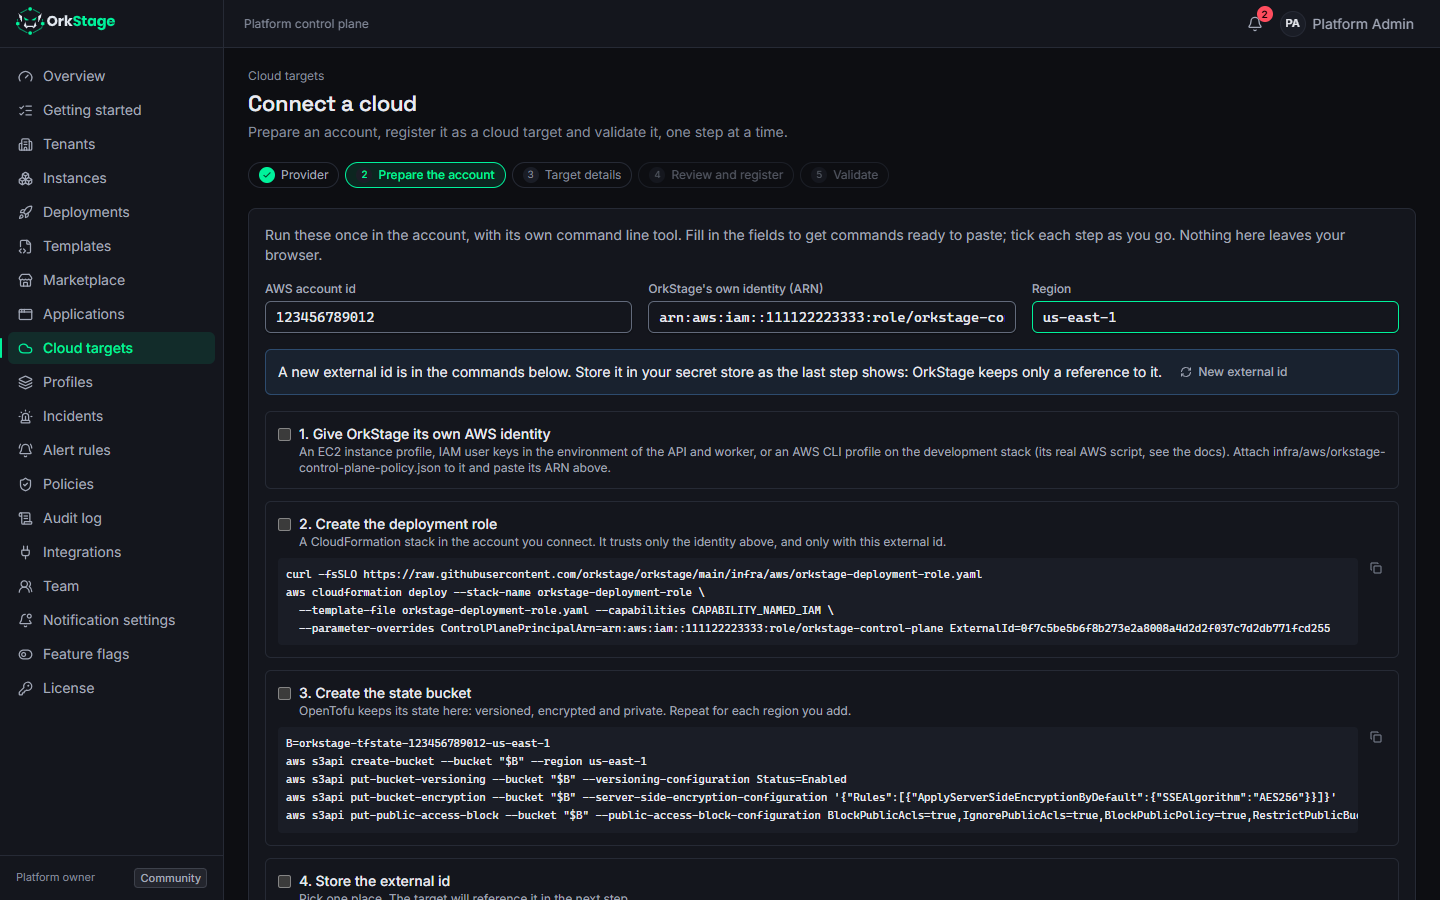Click the Alert rules icon
Screen dimensions: 1440x900
click(26, 450)
